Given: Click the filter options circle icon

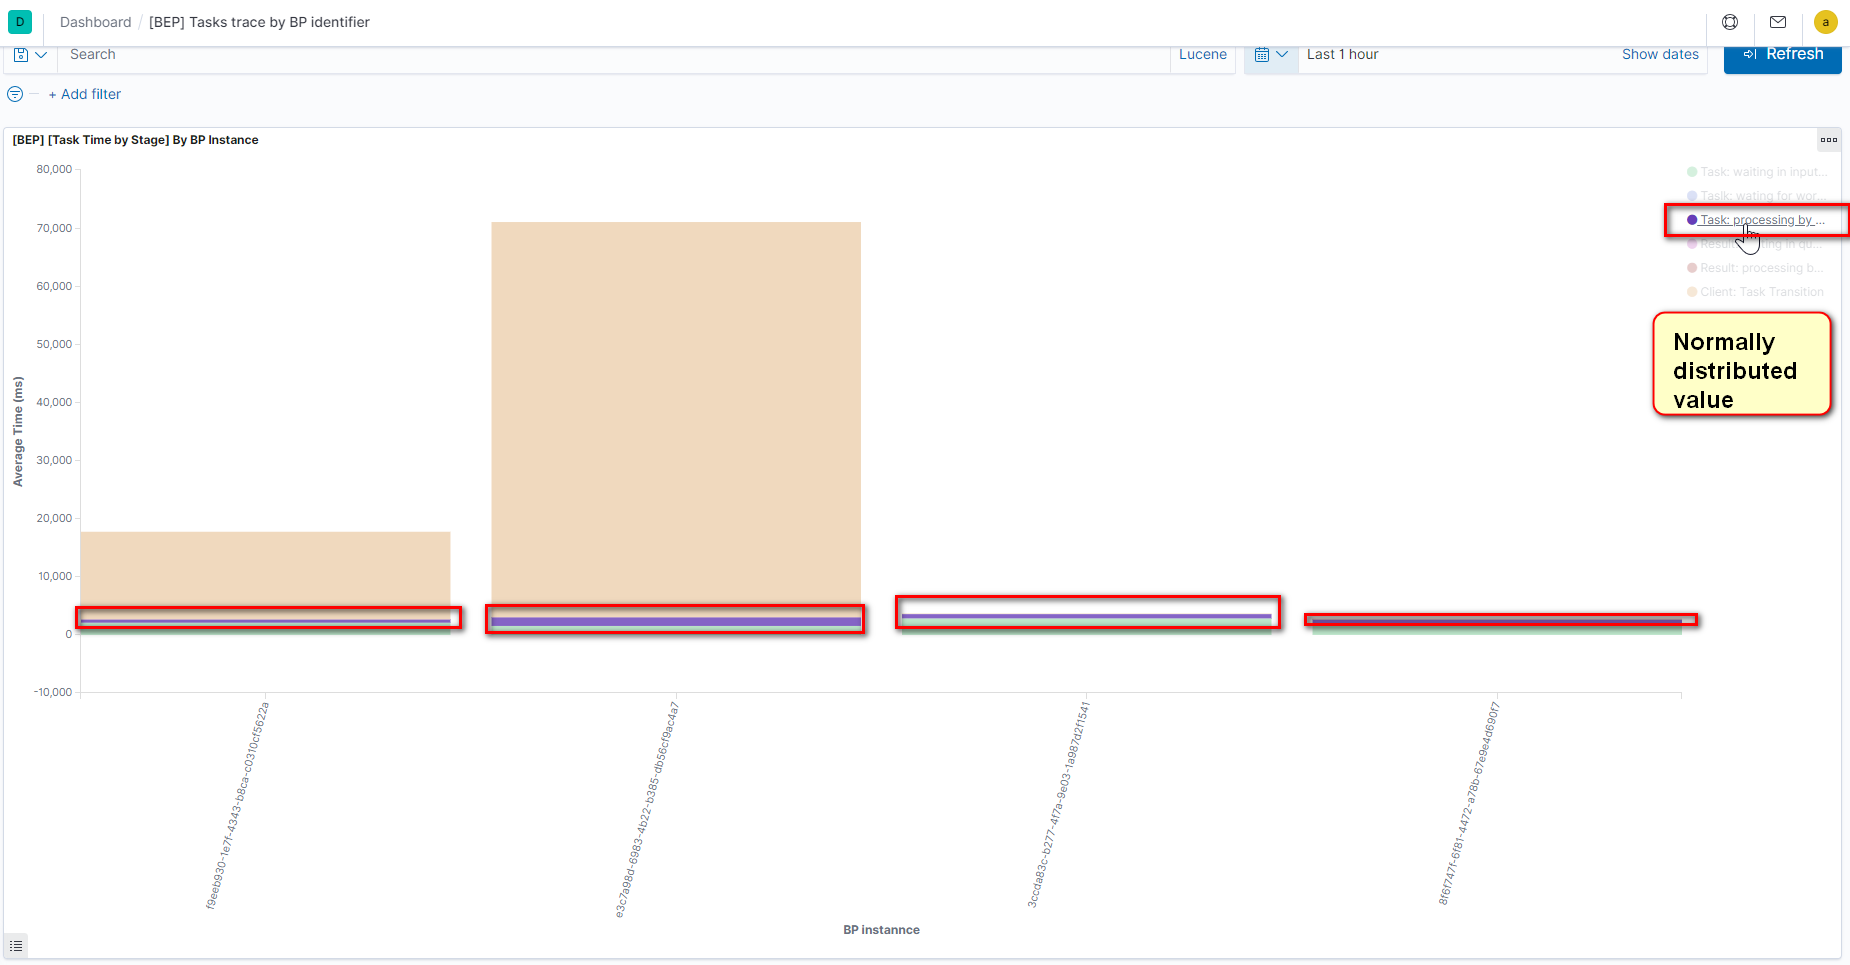Looking at the screenshot, I should (x=15, y=94).
